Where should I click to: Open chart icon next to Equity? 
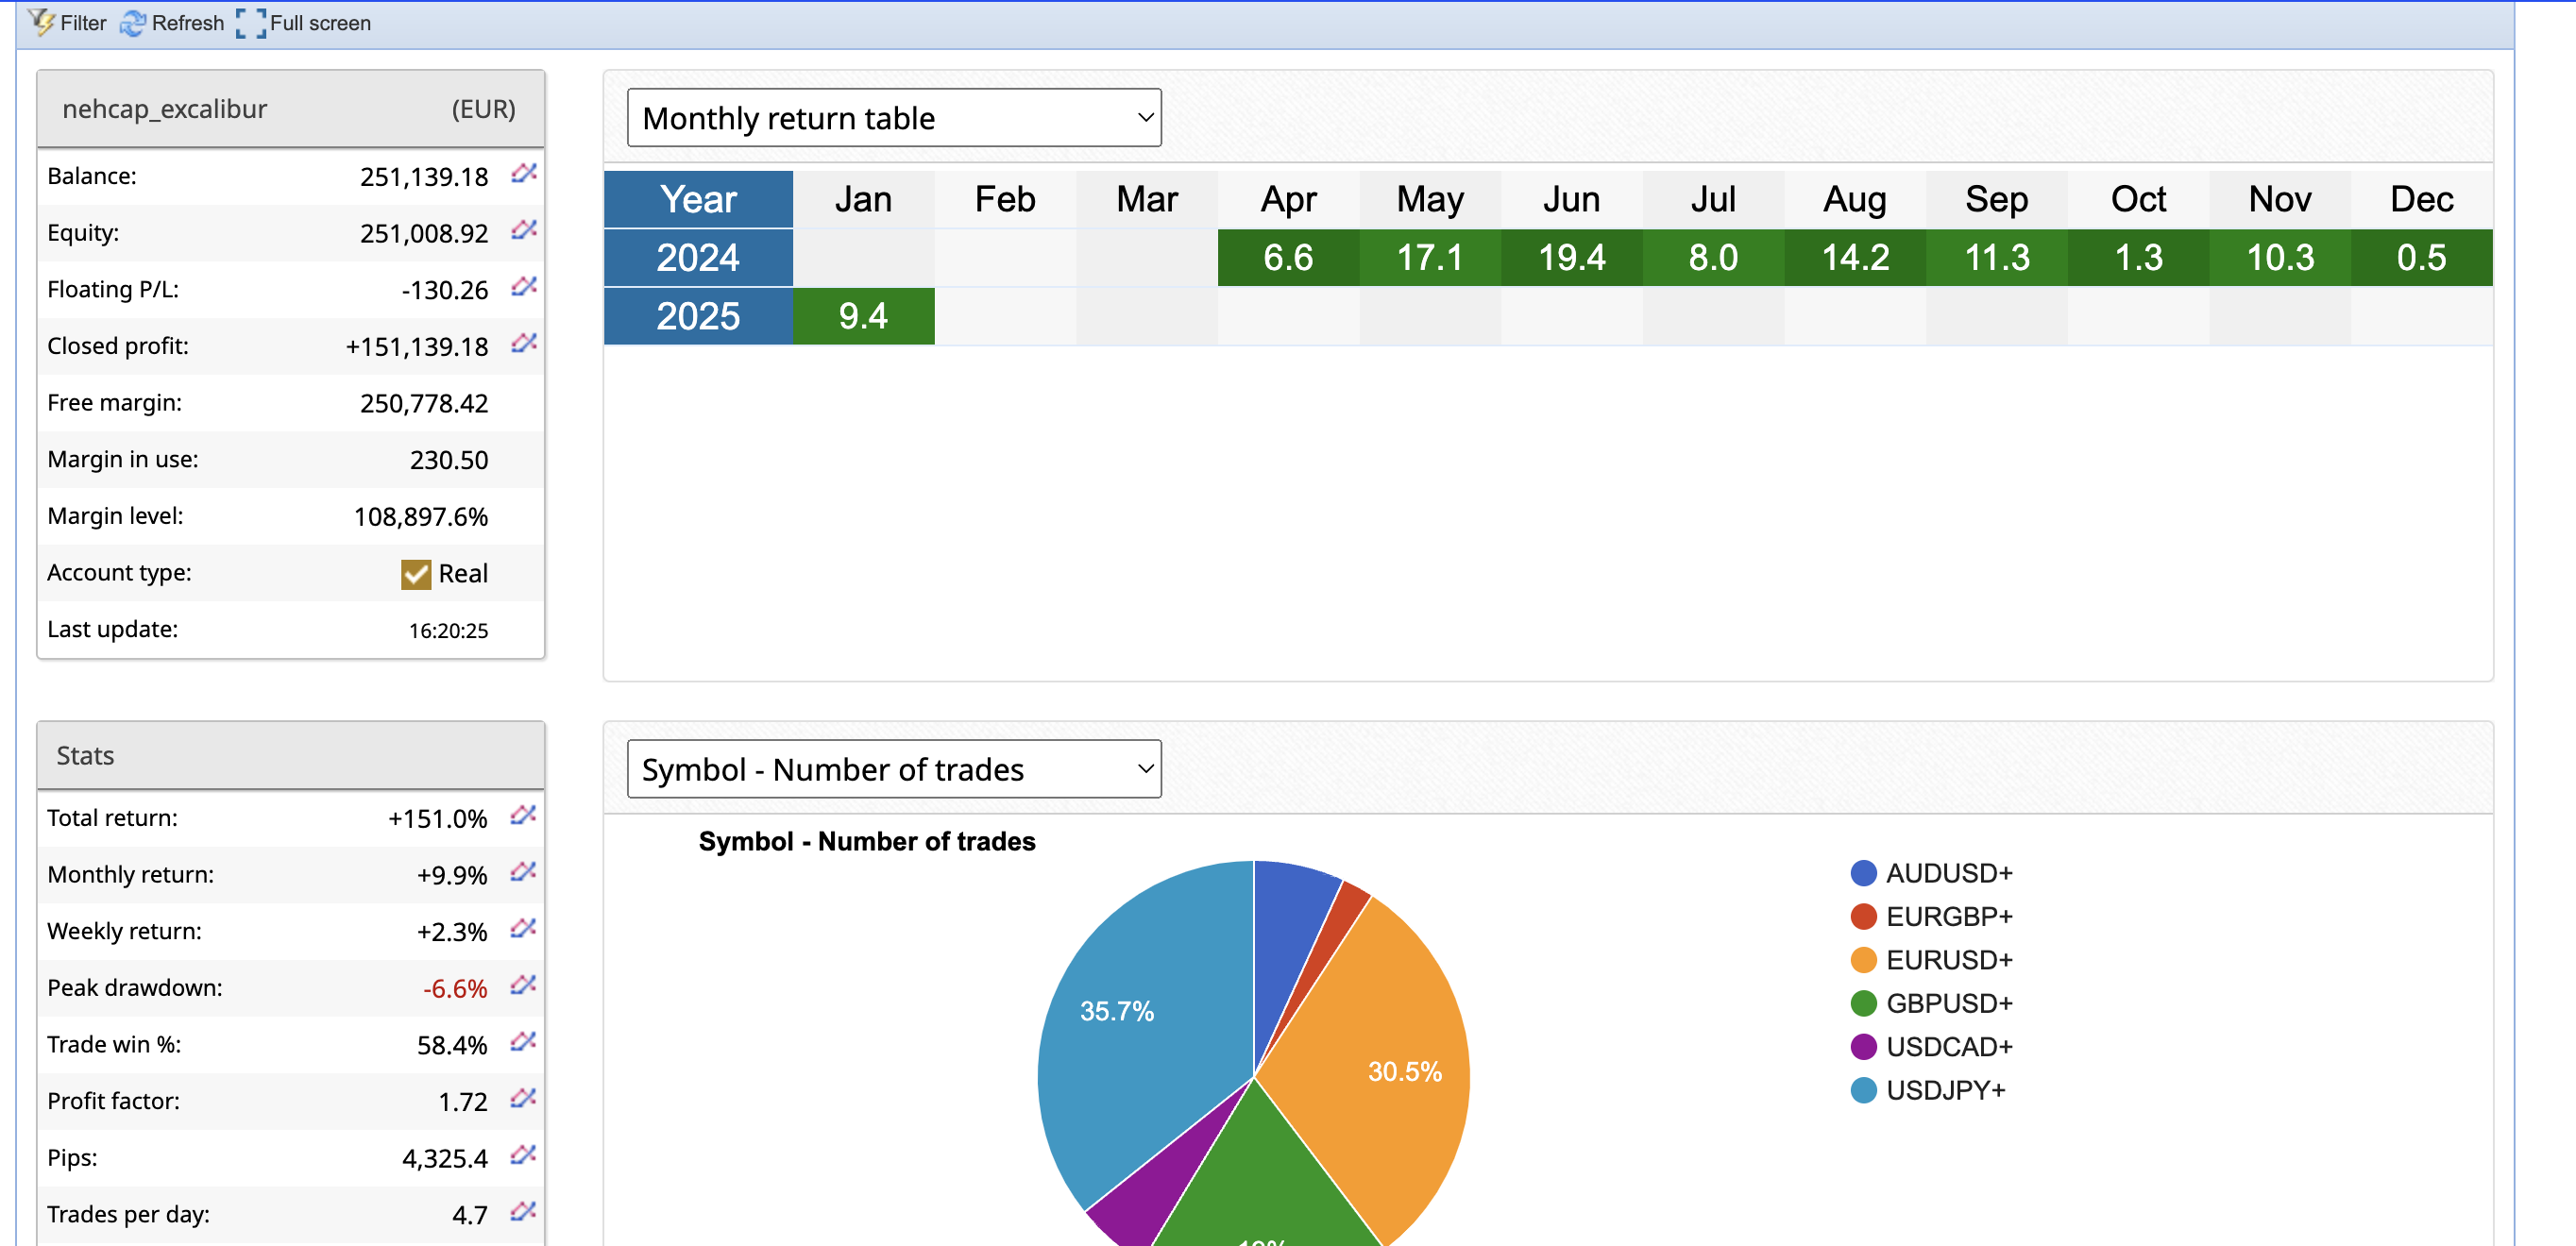[524, 231]
